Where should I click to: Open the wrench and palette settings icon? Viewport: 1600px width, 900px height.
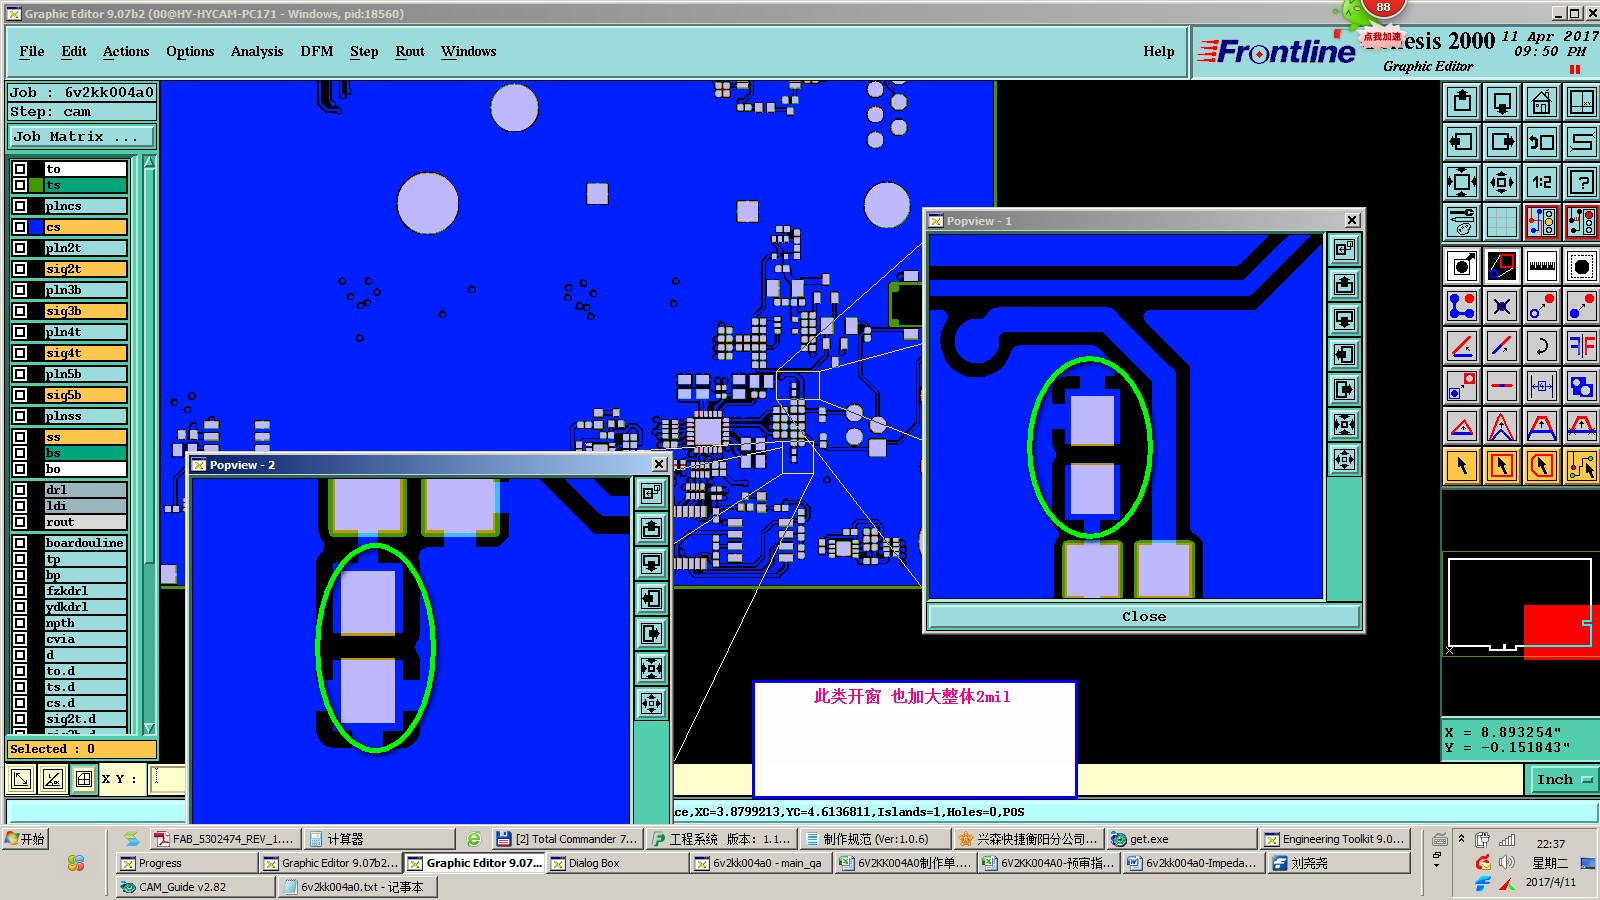click(1462, 222)
